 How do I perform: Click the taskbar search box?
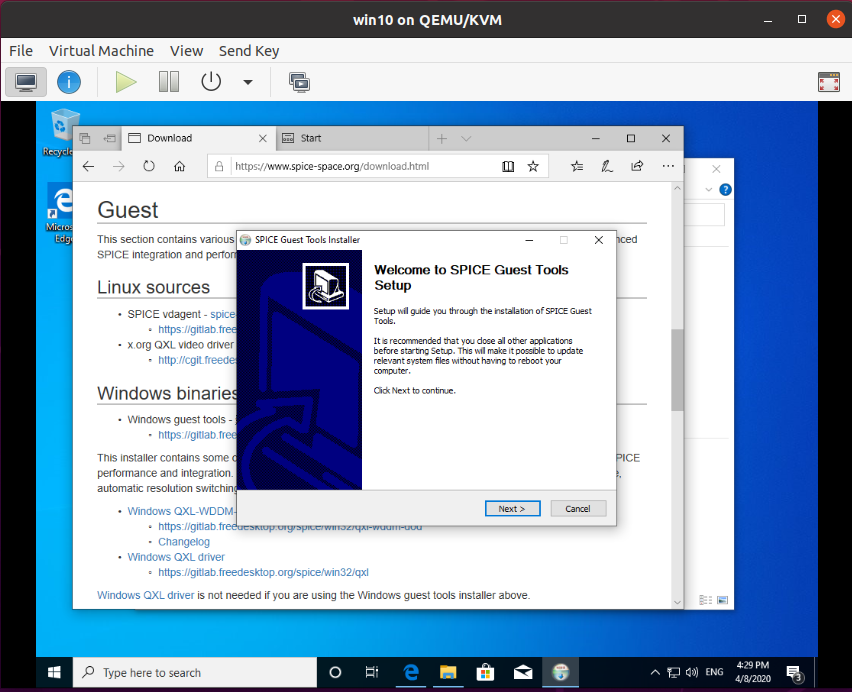click(195, 672)
